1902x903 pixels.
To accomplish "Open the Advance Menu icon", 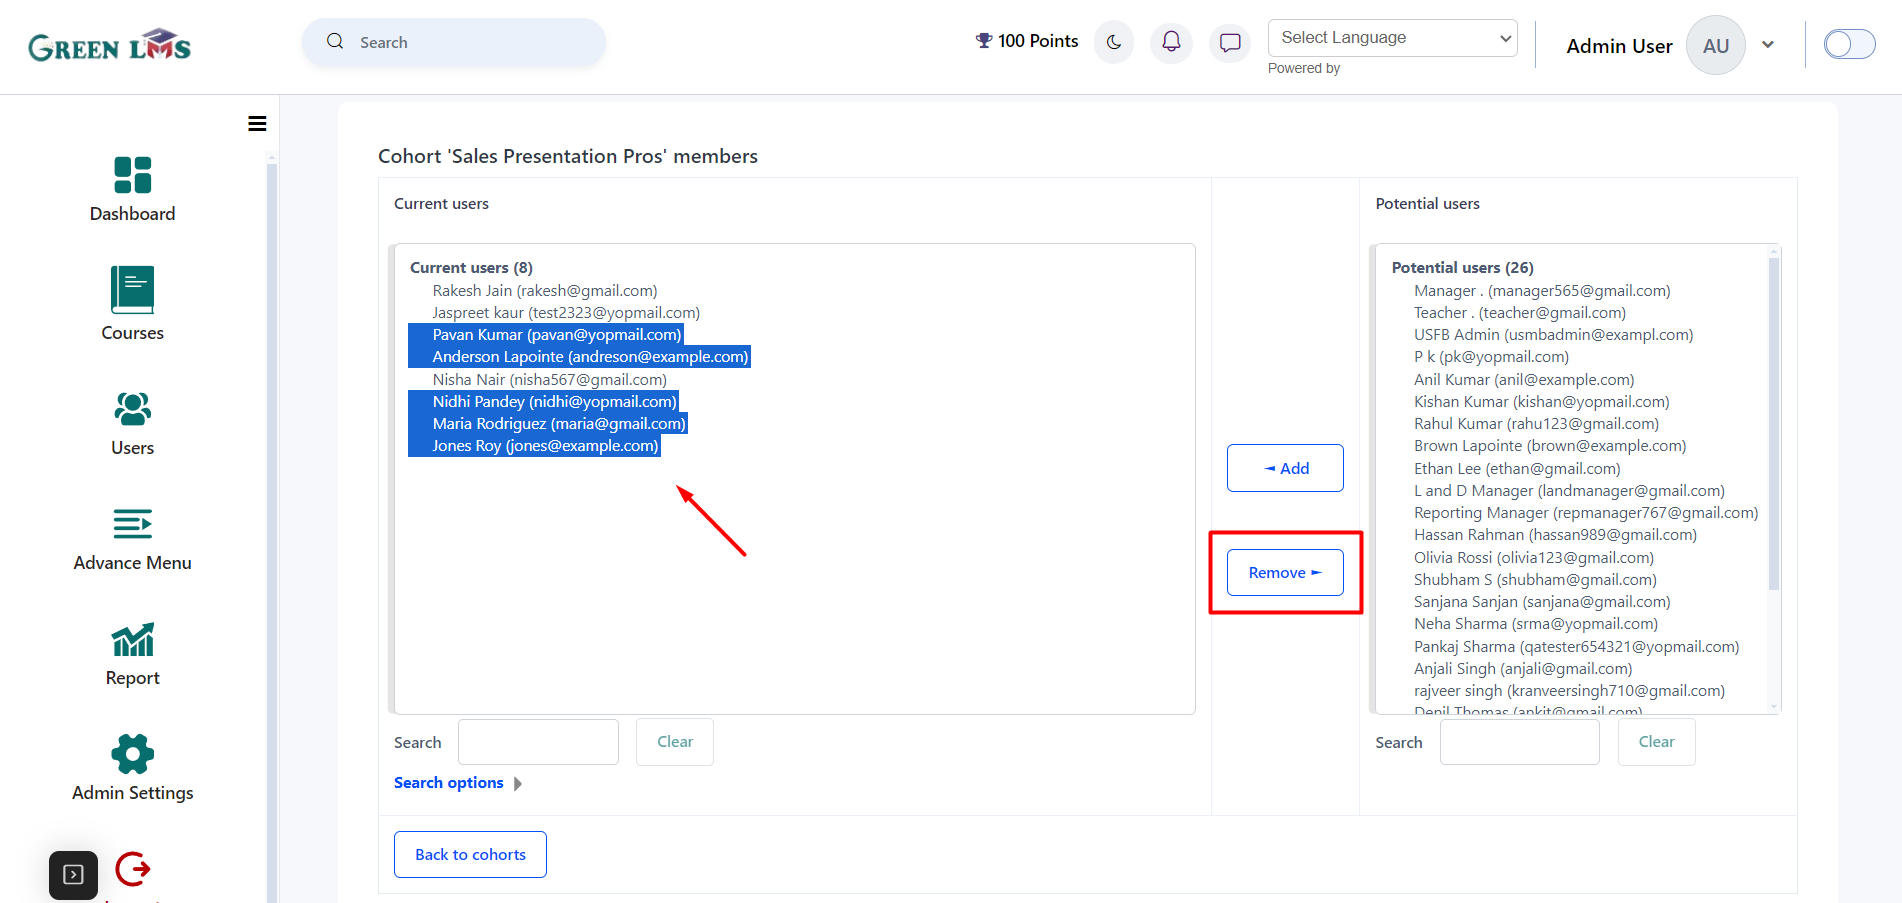I will coord(133,524).
